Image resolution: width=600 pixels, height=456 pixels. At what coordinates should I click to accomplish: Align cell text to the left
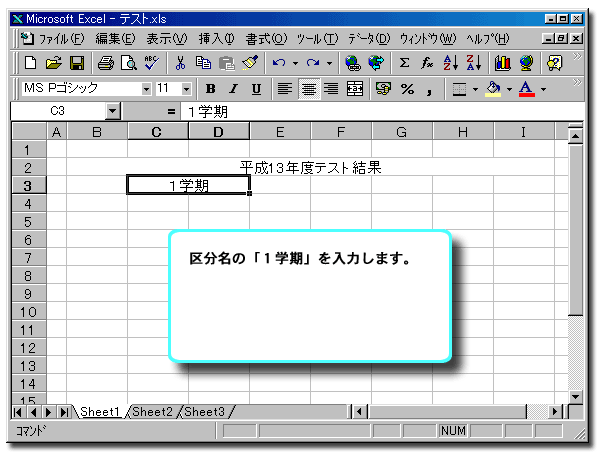click(285, 89)
